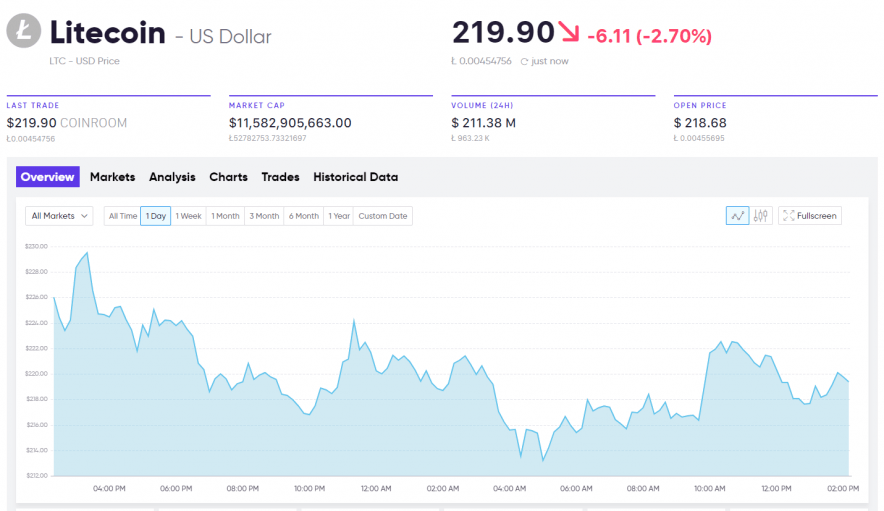
Task: Open the Markets tab
Action: (x=112, y=177)
